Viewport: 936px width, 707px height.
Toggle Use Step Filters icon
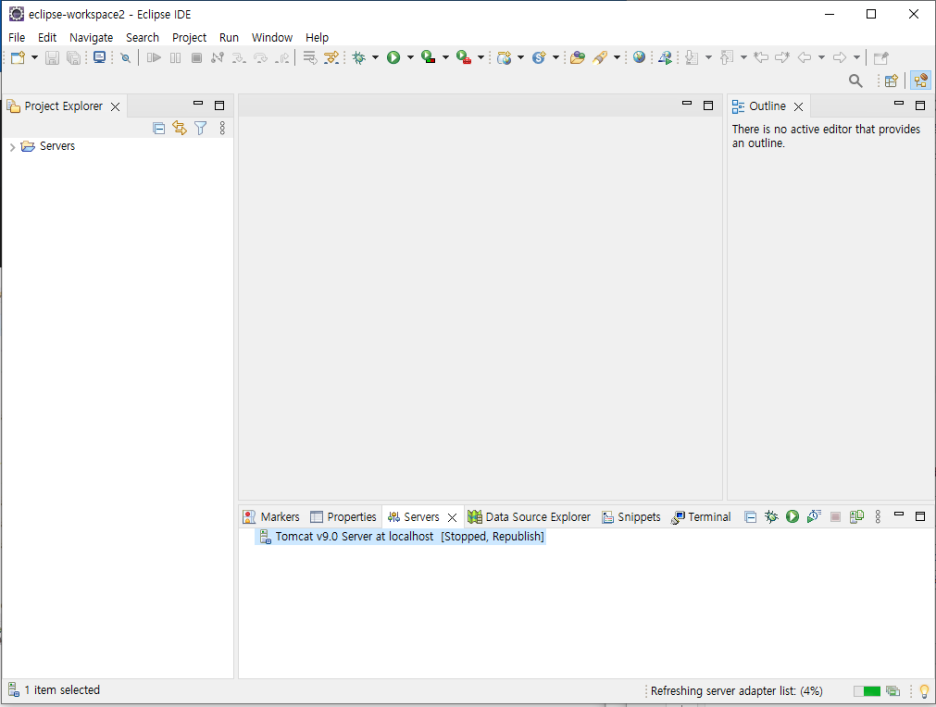(331, 58)
